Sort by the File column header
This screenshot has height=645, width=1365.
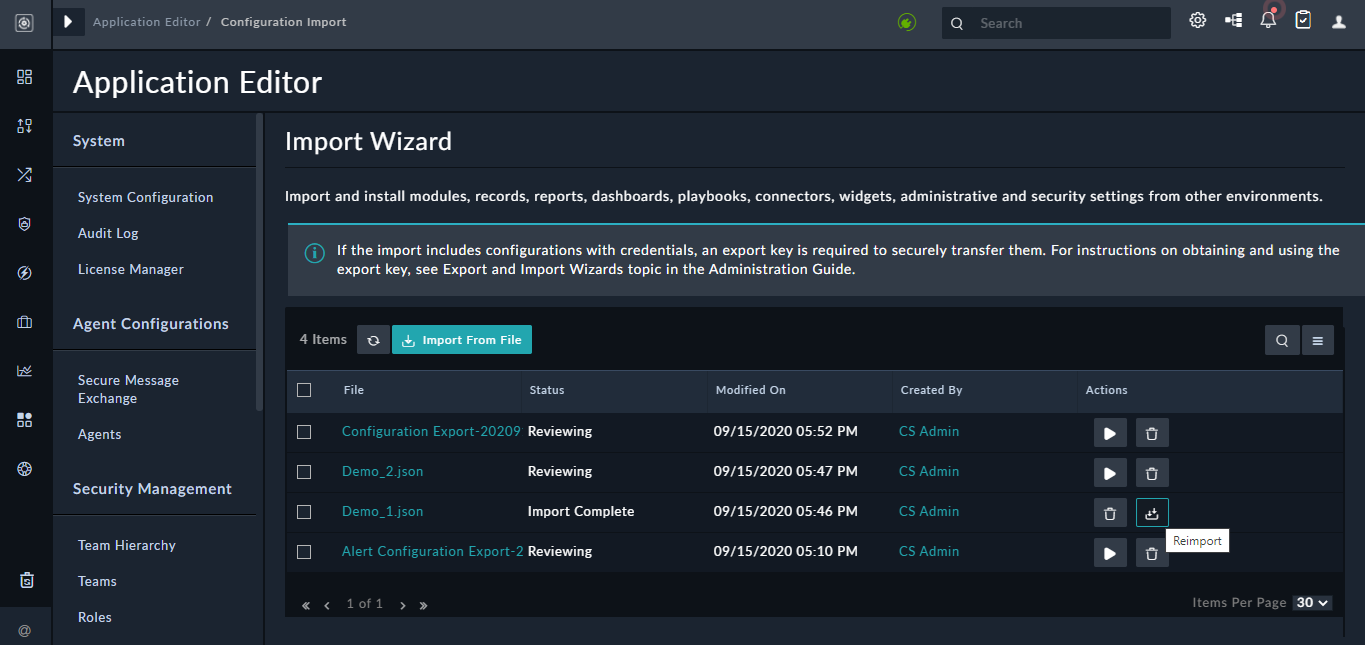click(353, 390)
